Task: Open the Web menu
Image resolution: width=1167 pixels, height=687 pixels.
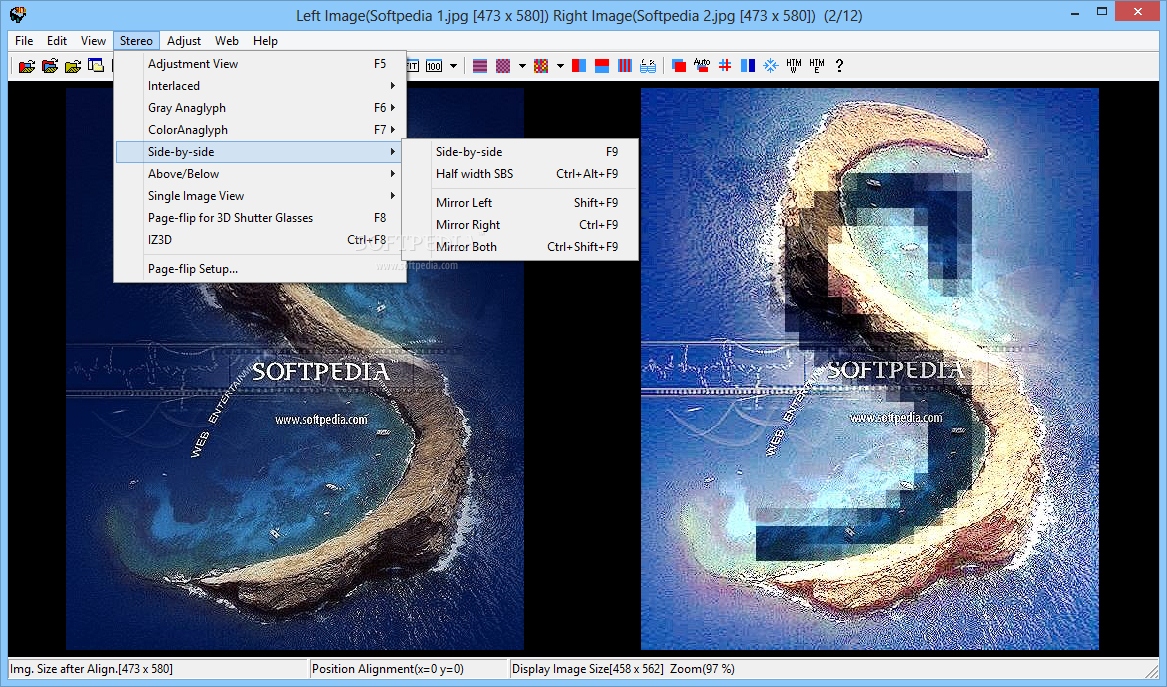Action: (x=227, y=41)
